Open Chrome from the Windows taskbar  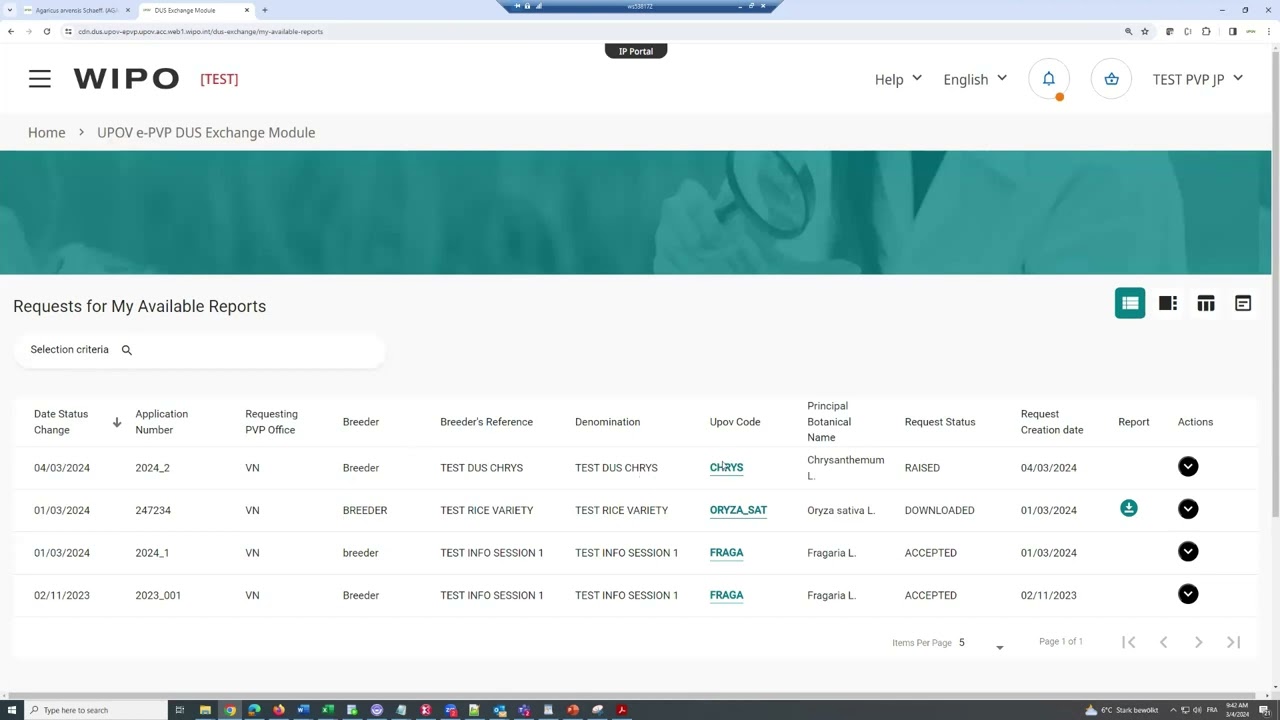tap(230, 710)
